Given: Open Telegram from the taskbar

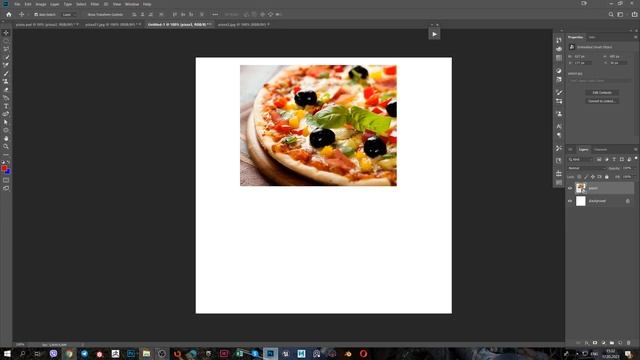Looking at the screenshot, I should point(84,354).
